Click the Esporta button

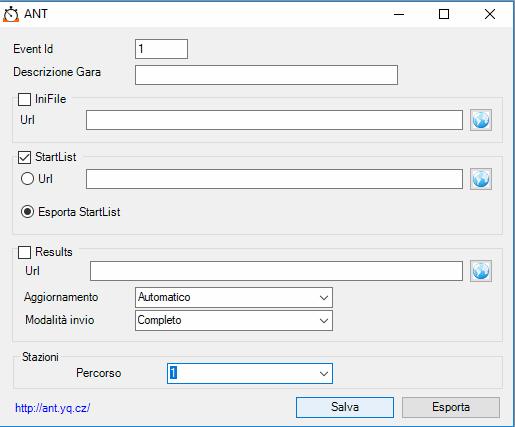coord(451,407)
